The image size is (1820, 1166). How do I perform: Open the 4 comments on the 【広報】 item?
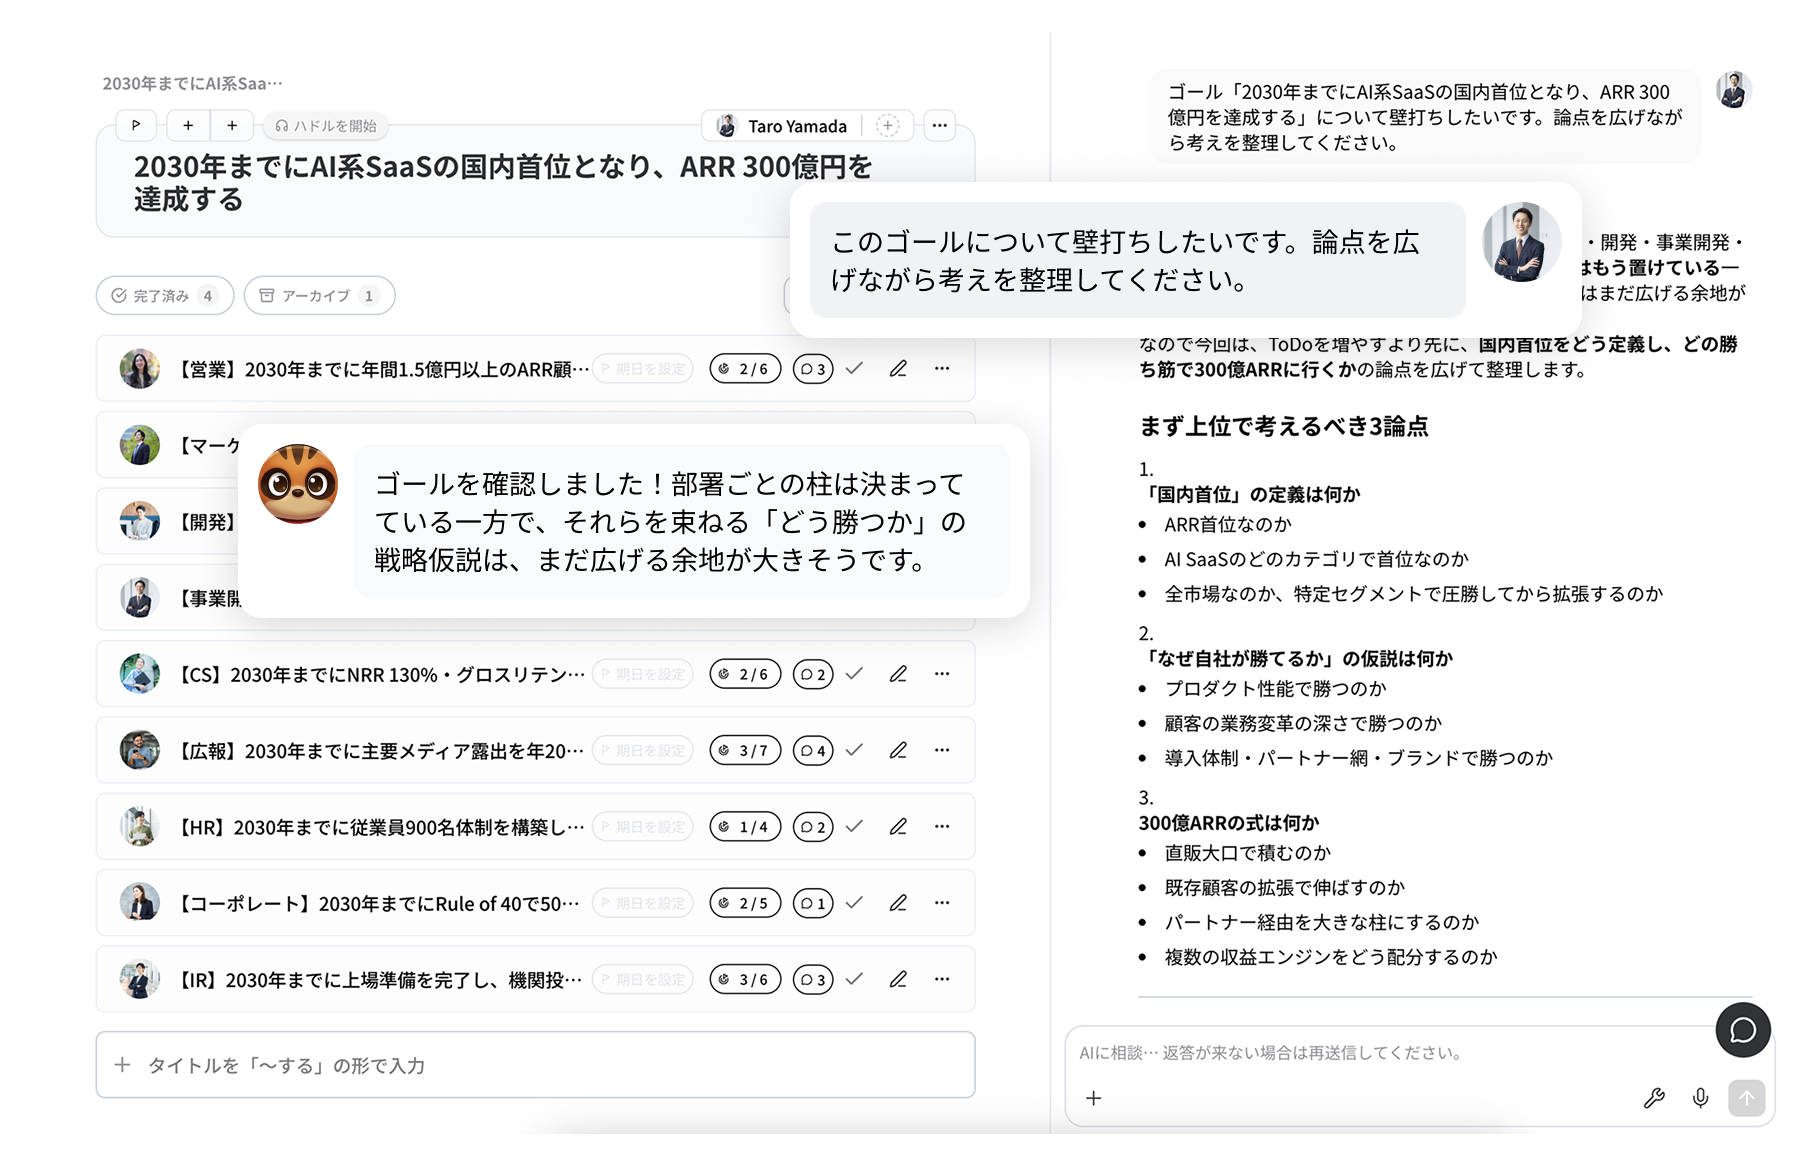[x=813, y=750]
